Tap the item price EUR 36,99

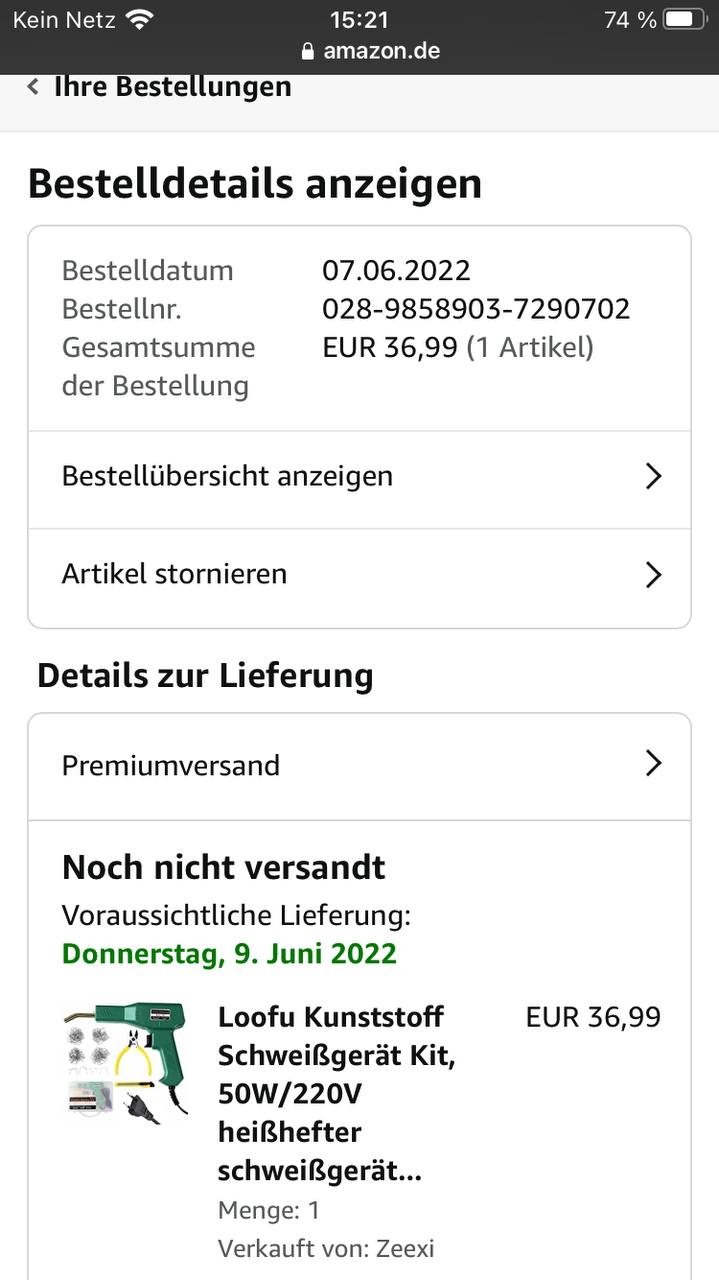[x=593, y=1017]
